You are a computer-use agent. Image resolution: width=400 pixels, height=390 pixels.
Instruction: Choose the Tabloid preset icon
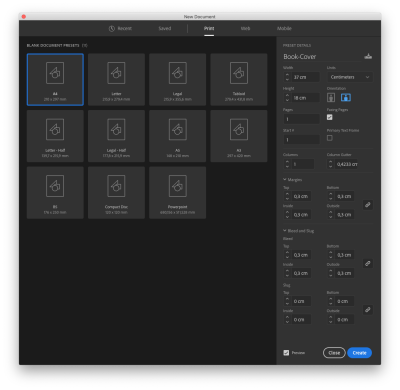coord(239,73)
